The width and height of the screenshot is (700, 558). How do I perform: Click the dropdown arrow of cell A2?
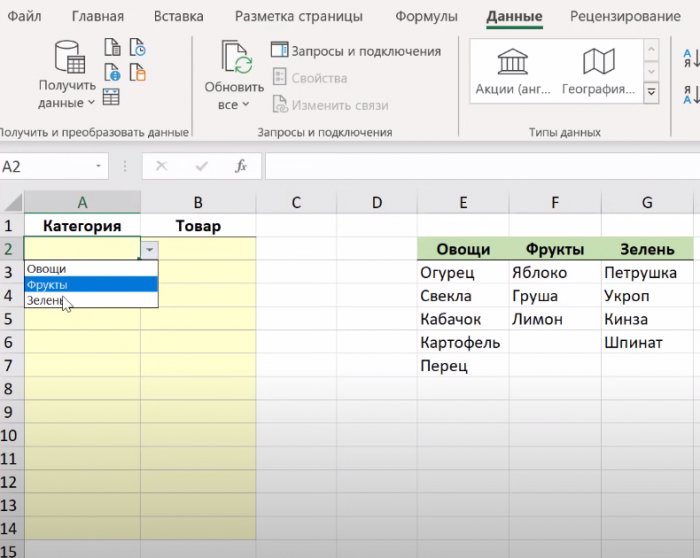point(150,250)
